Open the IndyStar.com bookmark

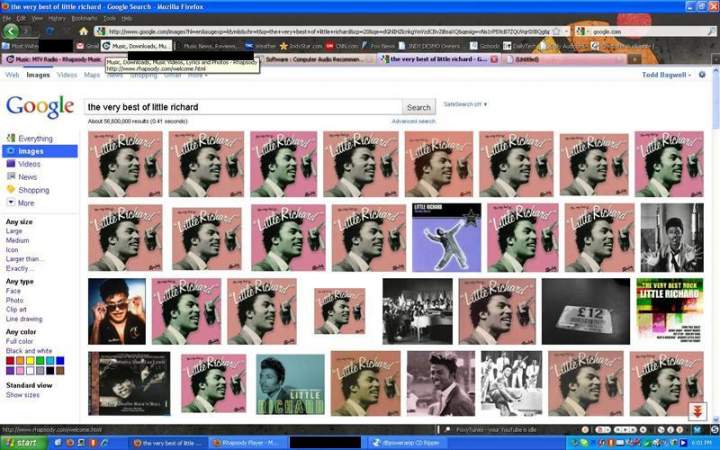click(x=301, y=45)
